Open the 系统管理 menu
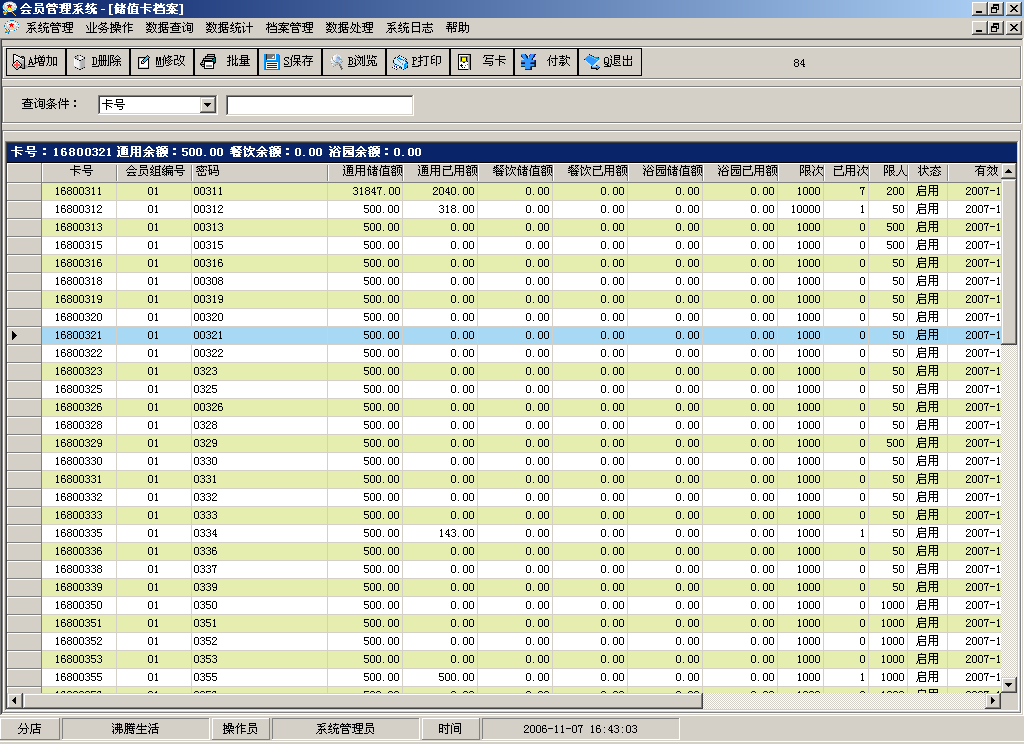The height and width of the screenshot is (744, 1024). coord(49,28)
